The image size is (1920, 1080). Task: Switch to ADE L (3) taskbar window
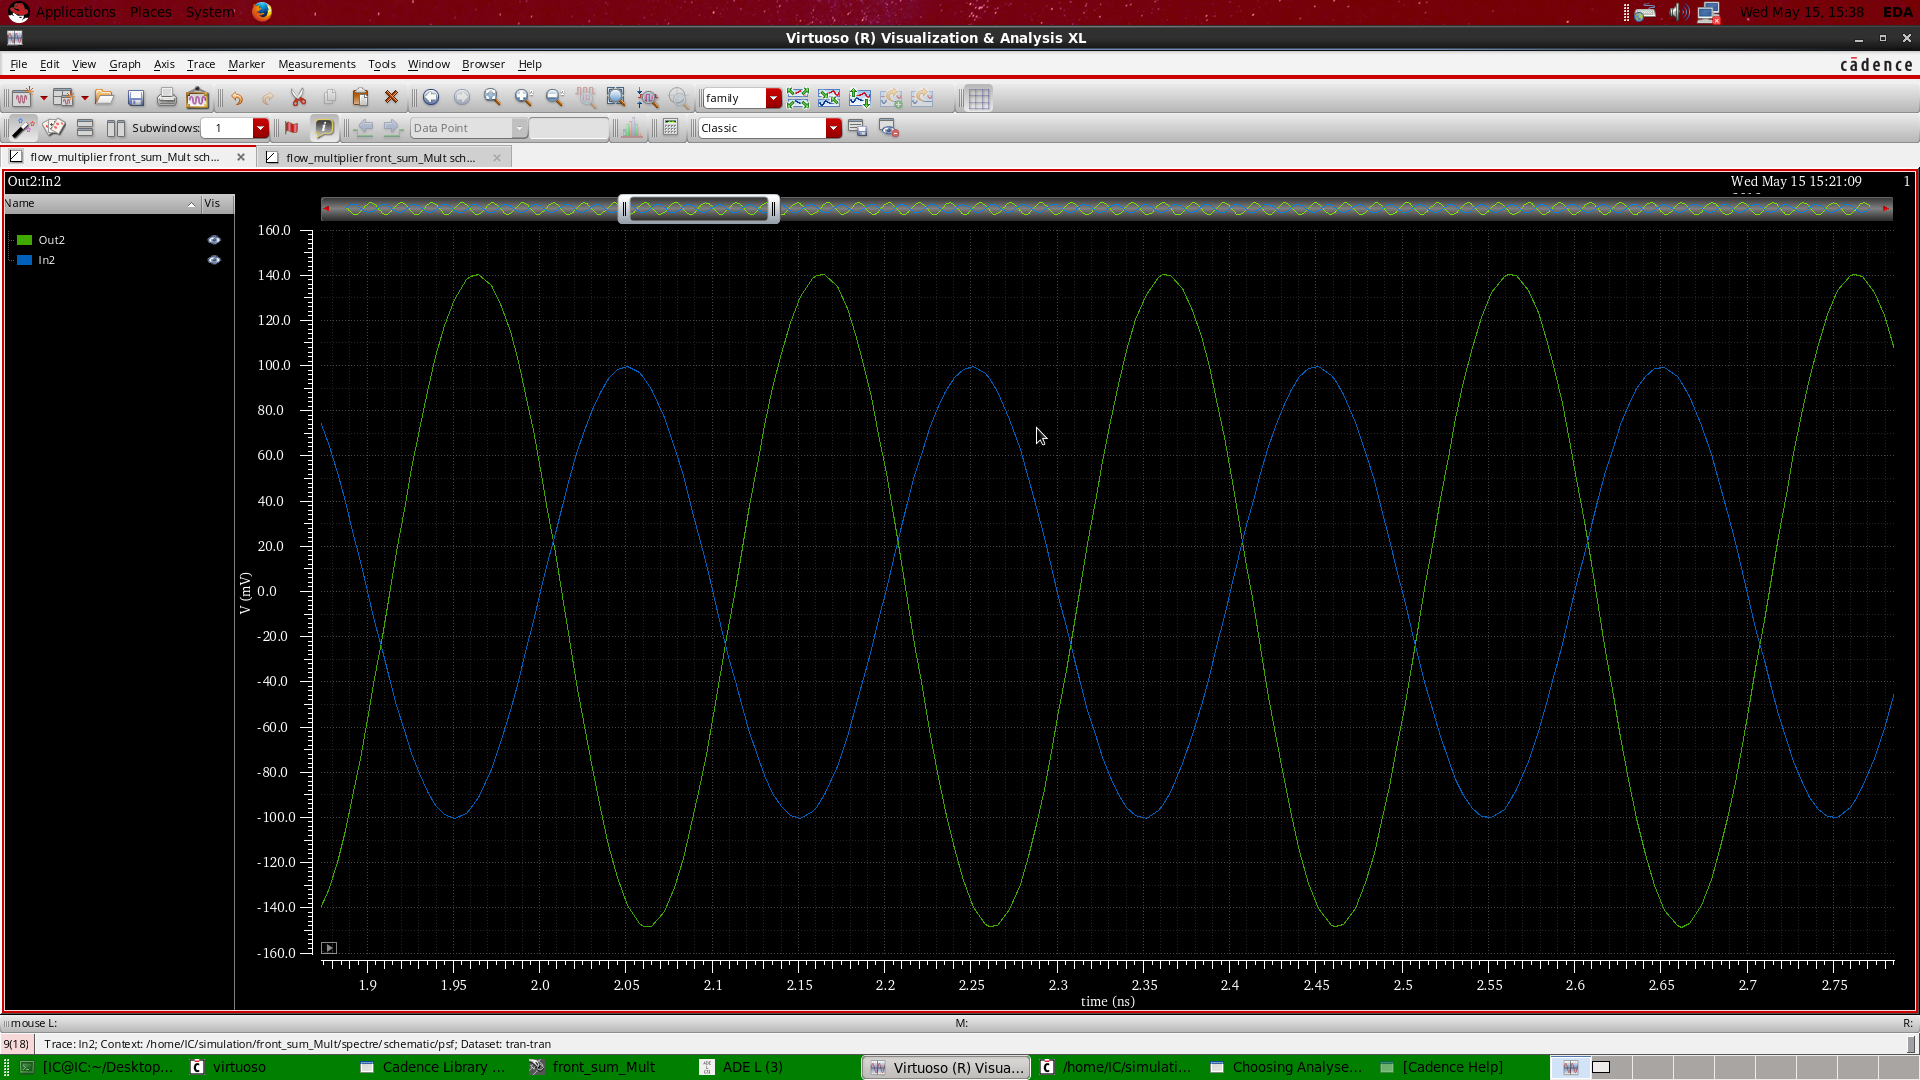[753, 1067]
